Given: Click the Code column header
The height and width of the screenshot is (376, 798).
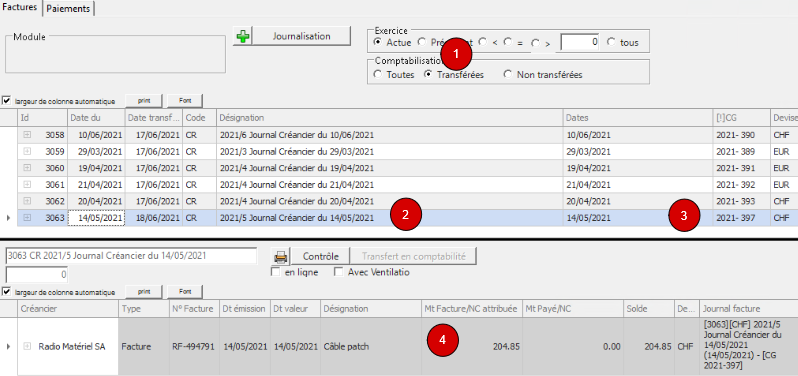Looking at the screenshot, I should click(x=200, y=118).
